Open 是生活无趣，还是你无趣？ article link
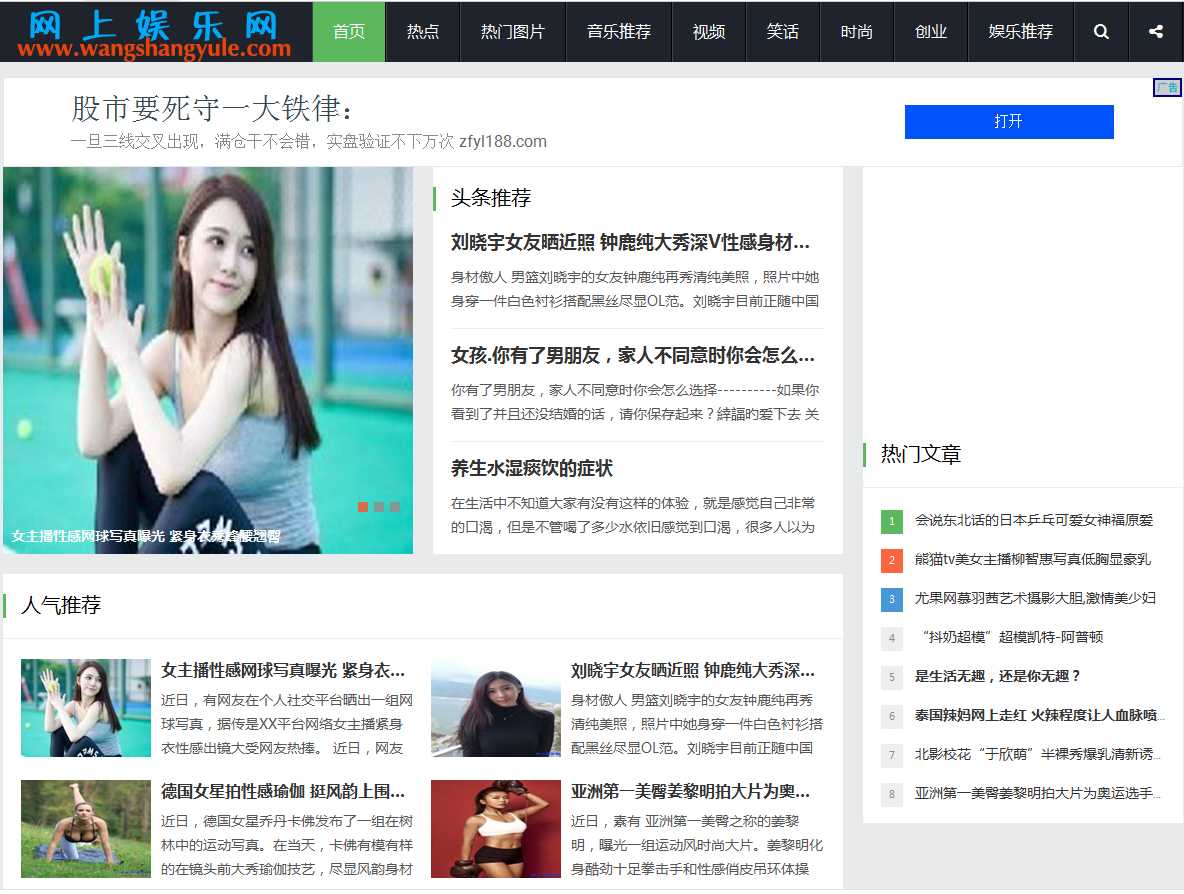Viewport: 1184px width, 894px height. (997, 676)
